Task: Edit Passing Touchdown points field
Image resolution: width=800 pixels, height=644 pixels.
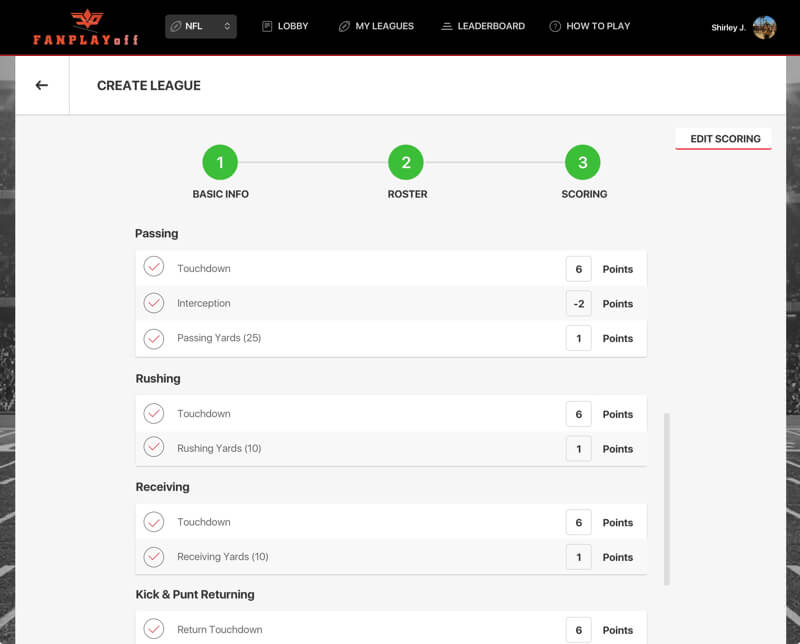Action: pyautogui.click(x=579, y=269)
